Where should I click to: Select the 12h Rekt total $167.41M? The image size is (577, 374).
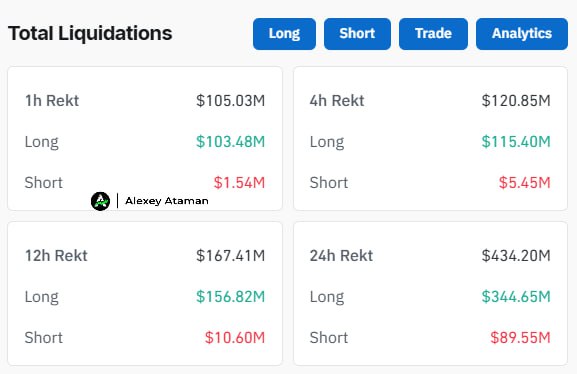230,255
